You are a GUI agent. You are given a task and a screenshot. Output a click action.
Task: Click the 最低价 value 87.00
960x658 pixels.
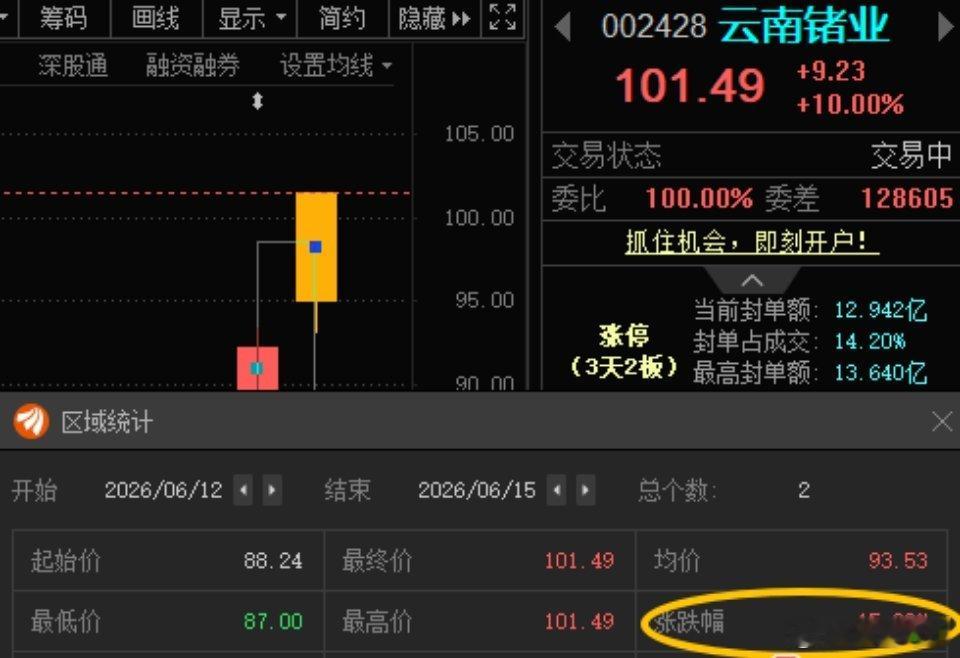[273, 622]
